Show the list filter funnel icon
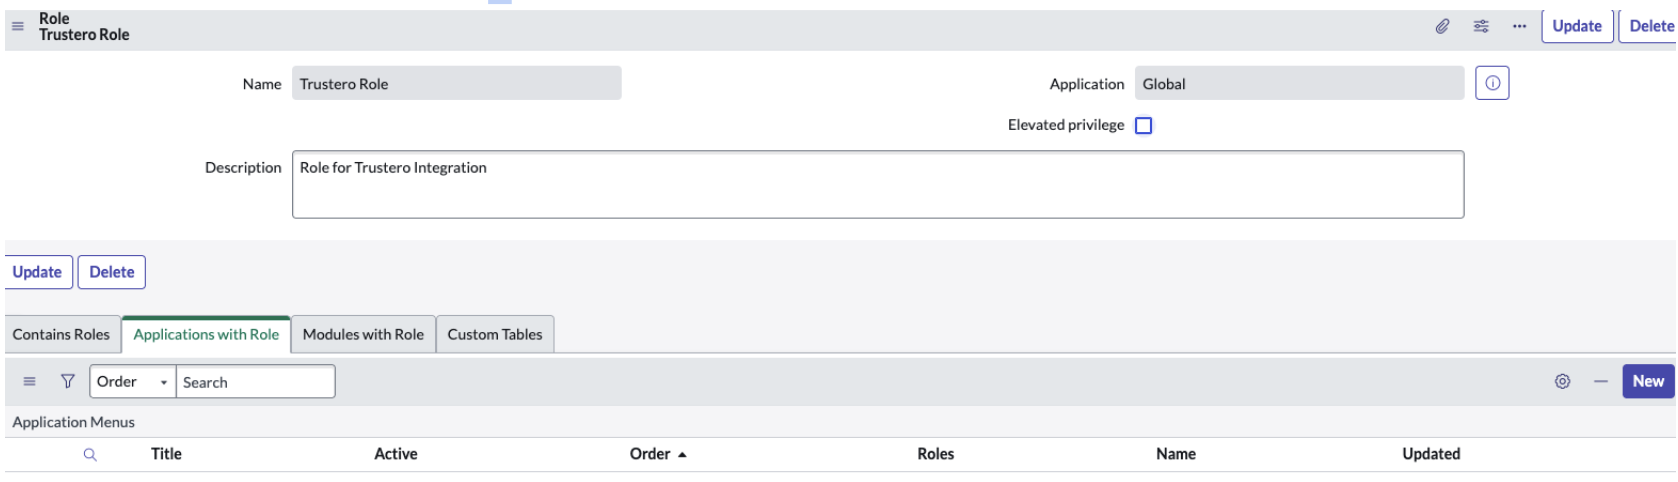Image resolution: width=1678 pixels, height=482 pixels. pyautogui.click(x=67, y=381)
